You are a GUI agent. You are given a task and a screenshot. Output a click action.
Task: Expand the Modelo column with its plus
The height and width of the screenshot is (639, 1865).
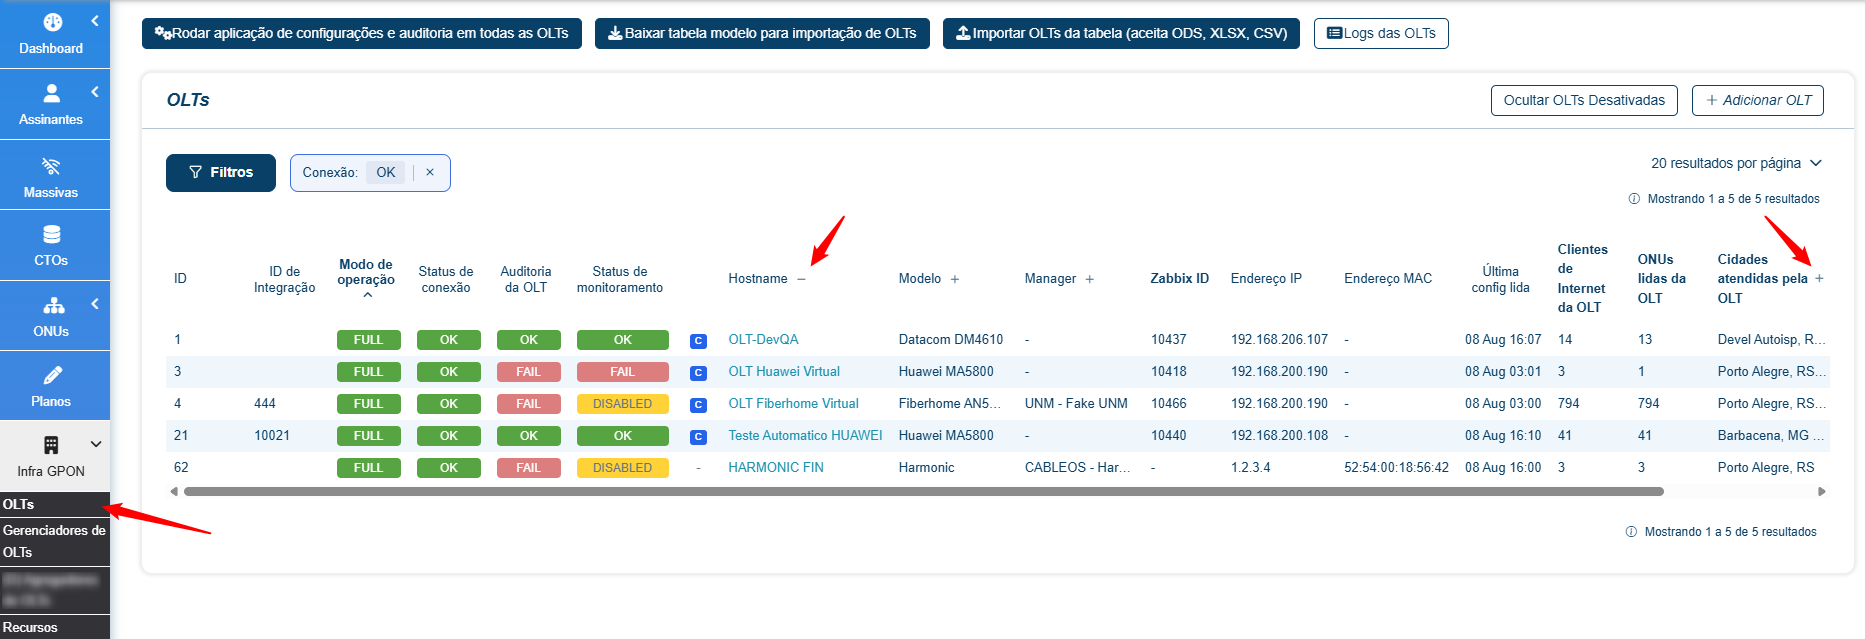(x=955, y=279)
